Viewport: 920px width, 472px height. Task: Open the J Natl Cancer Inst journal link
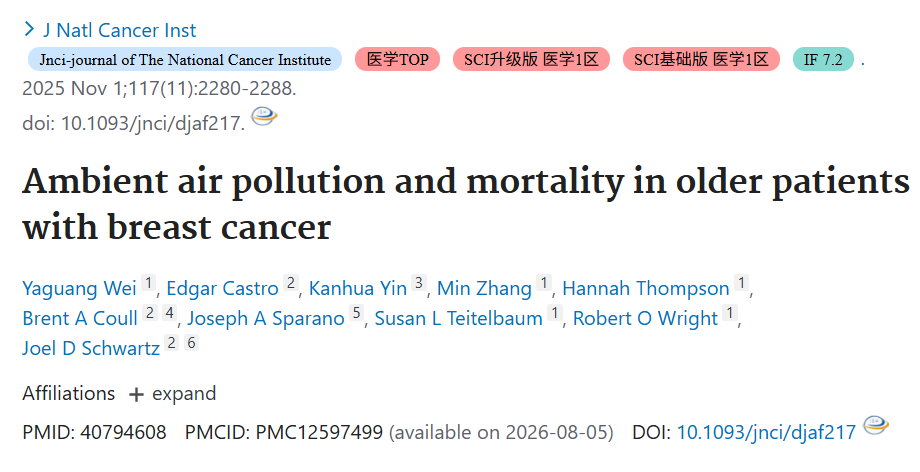120,30
